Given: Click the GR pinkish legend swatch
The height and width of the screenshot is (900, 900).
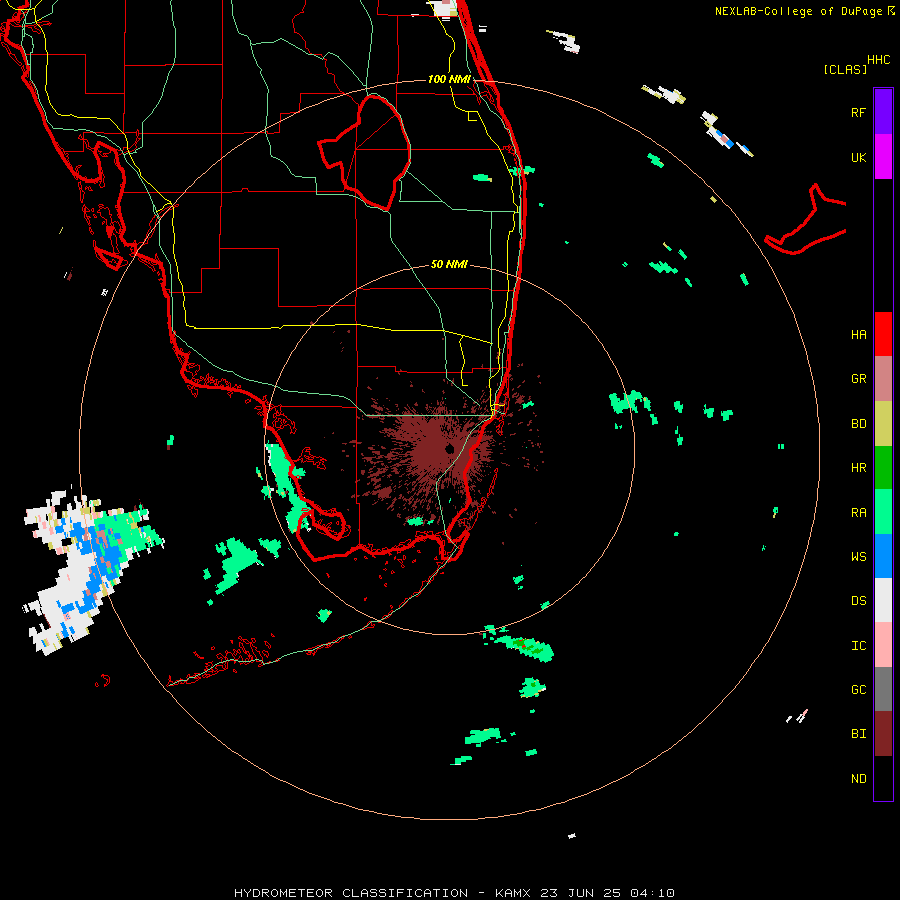Looking at the screenshot, I should pyautogui.click(x=883, y=379).
